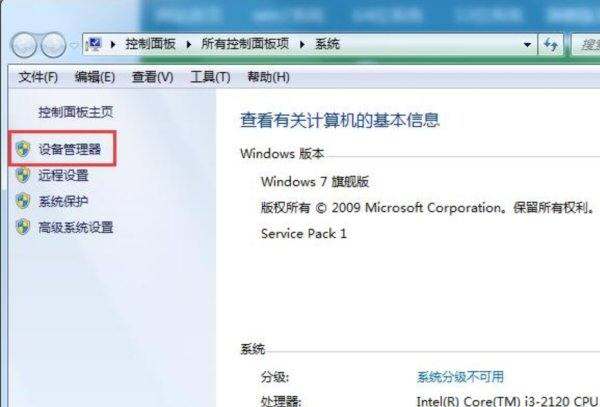The image size is (600, 407).
Task: Open the 文件(F) menu
Action: 38,77
